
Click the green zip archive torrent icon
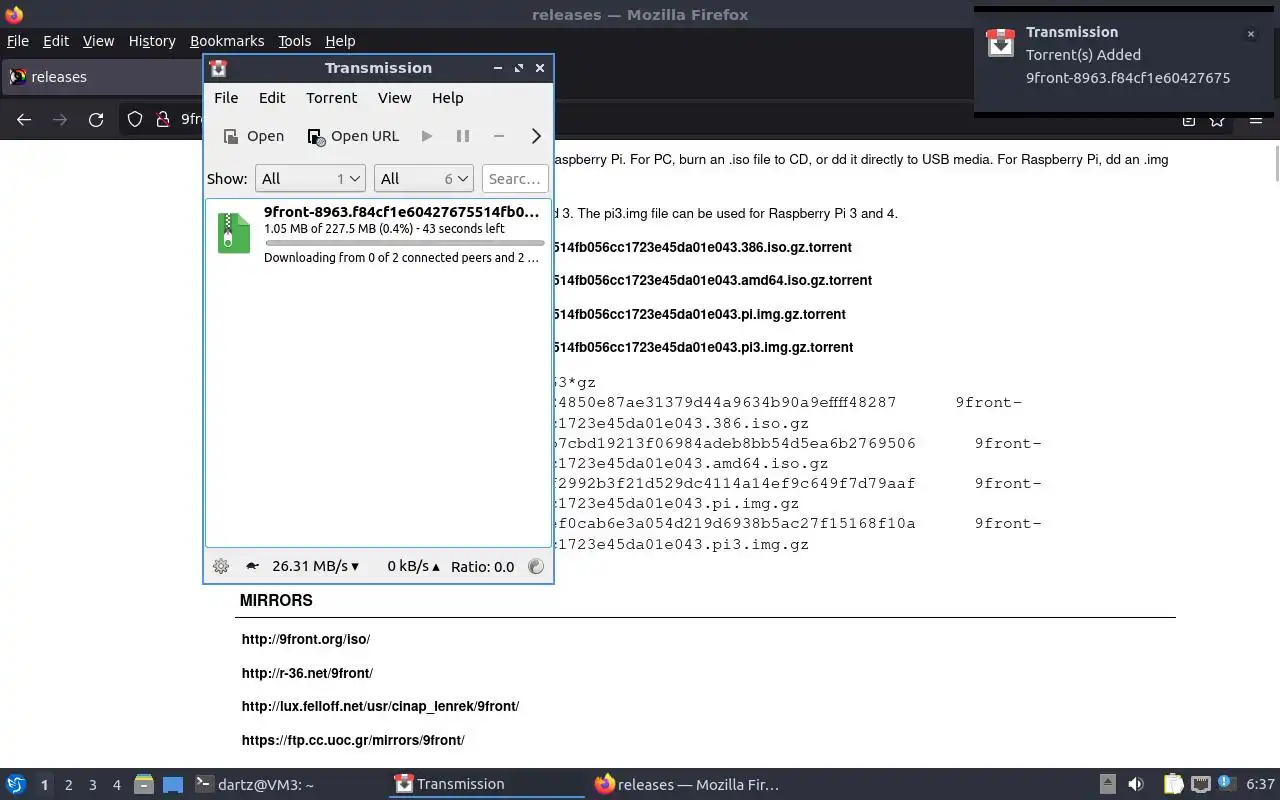234,232
